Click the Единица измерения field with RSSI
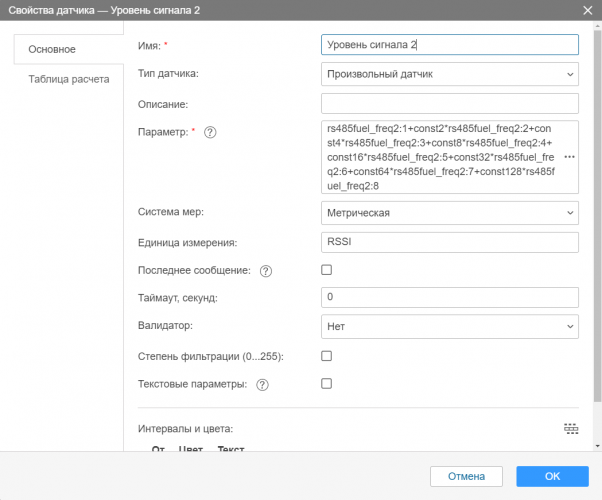Screen dimensions: 602x500 pyautogui.click(x=450, y=242)
